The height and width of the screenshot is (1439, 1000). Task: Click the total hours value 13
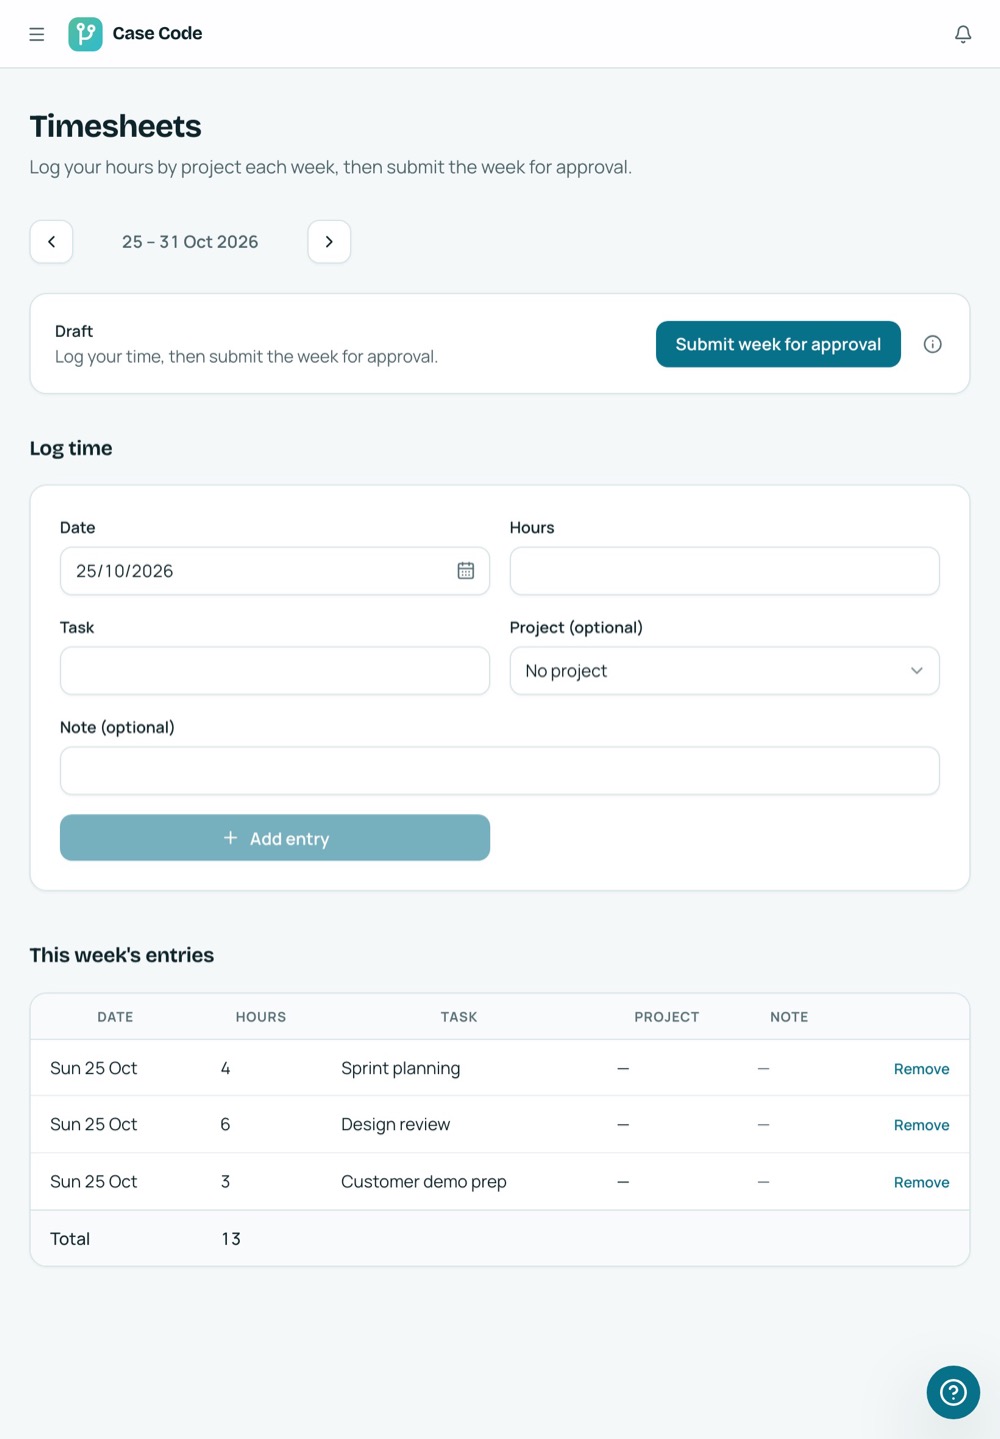pyautogui.click(x=231, y=1239)
